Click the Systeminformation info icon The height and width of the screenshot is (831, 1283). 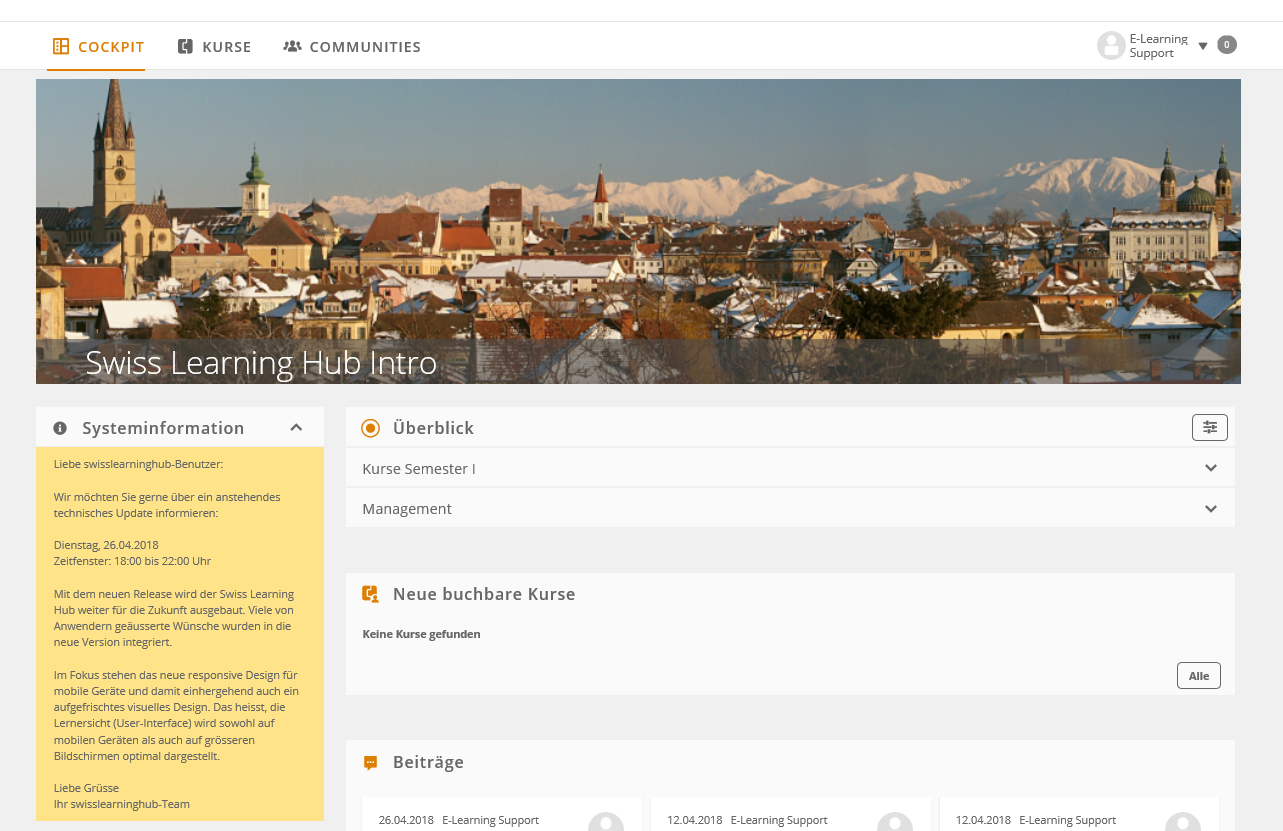pos(60,428)
